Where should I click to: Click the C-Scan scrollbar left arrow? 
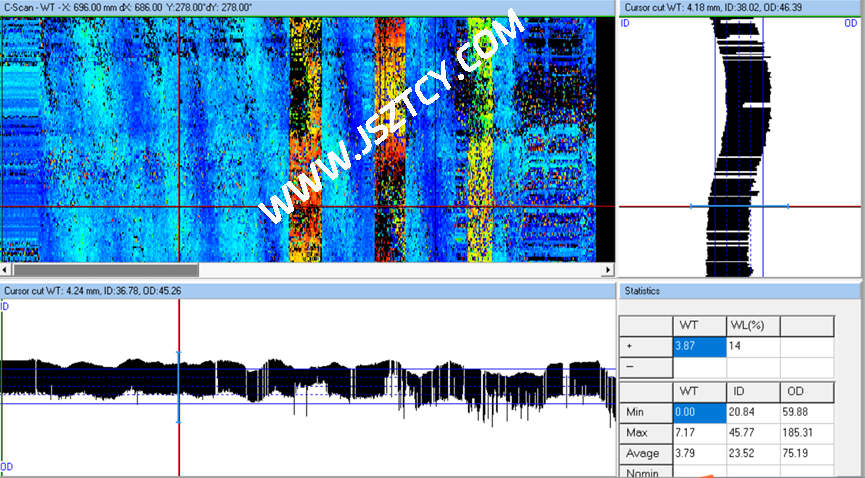(x=6, y=270)
